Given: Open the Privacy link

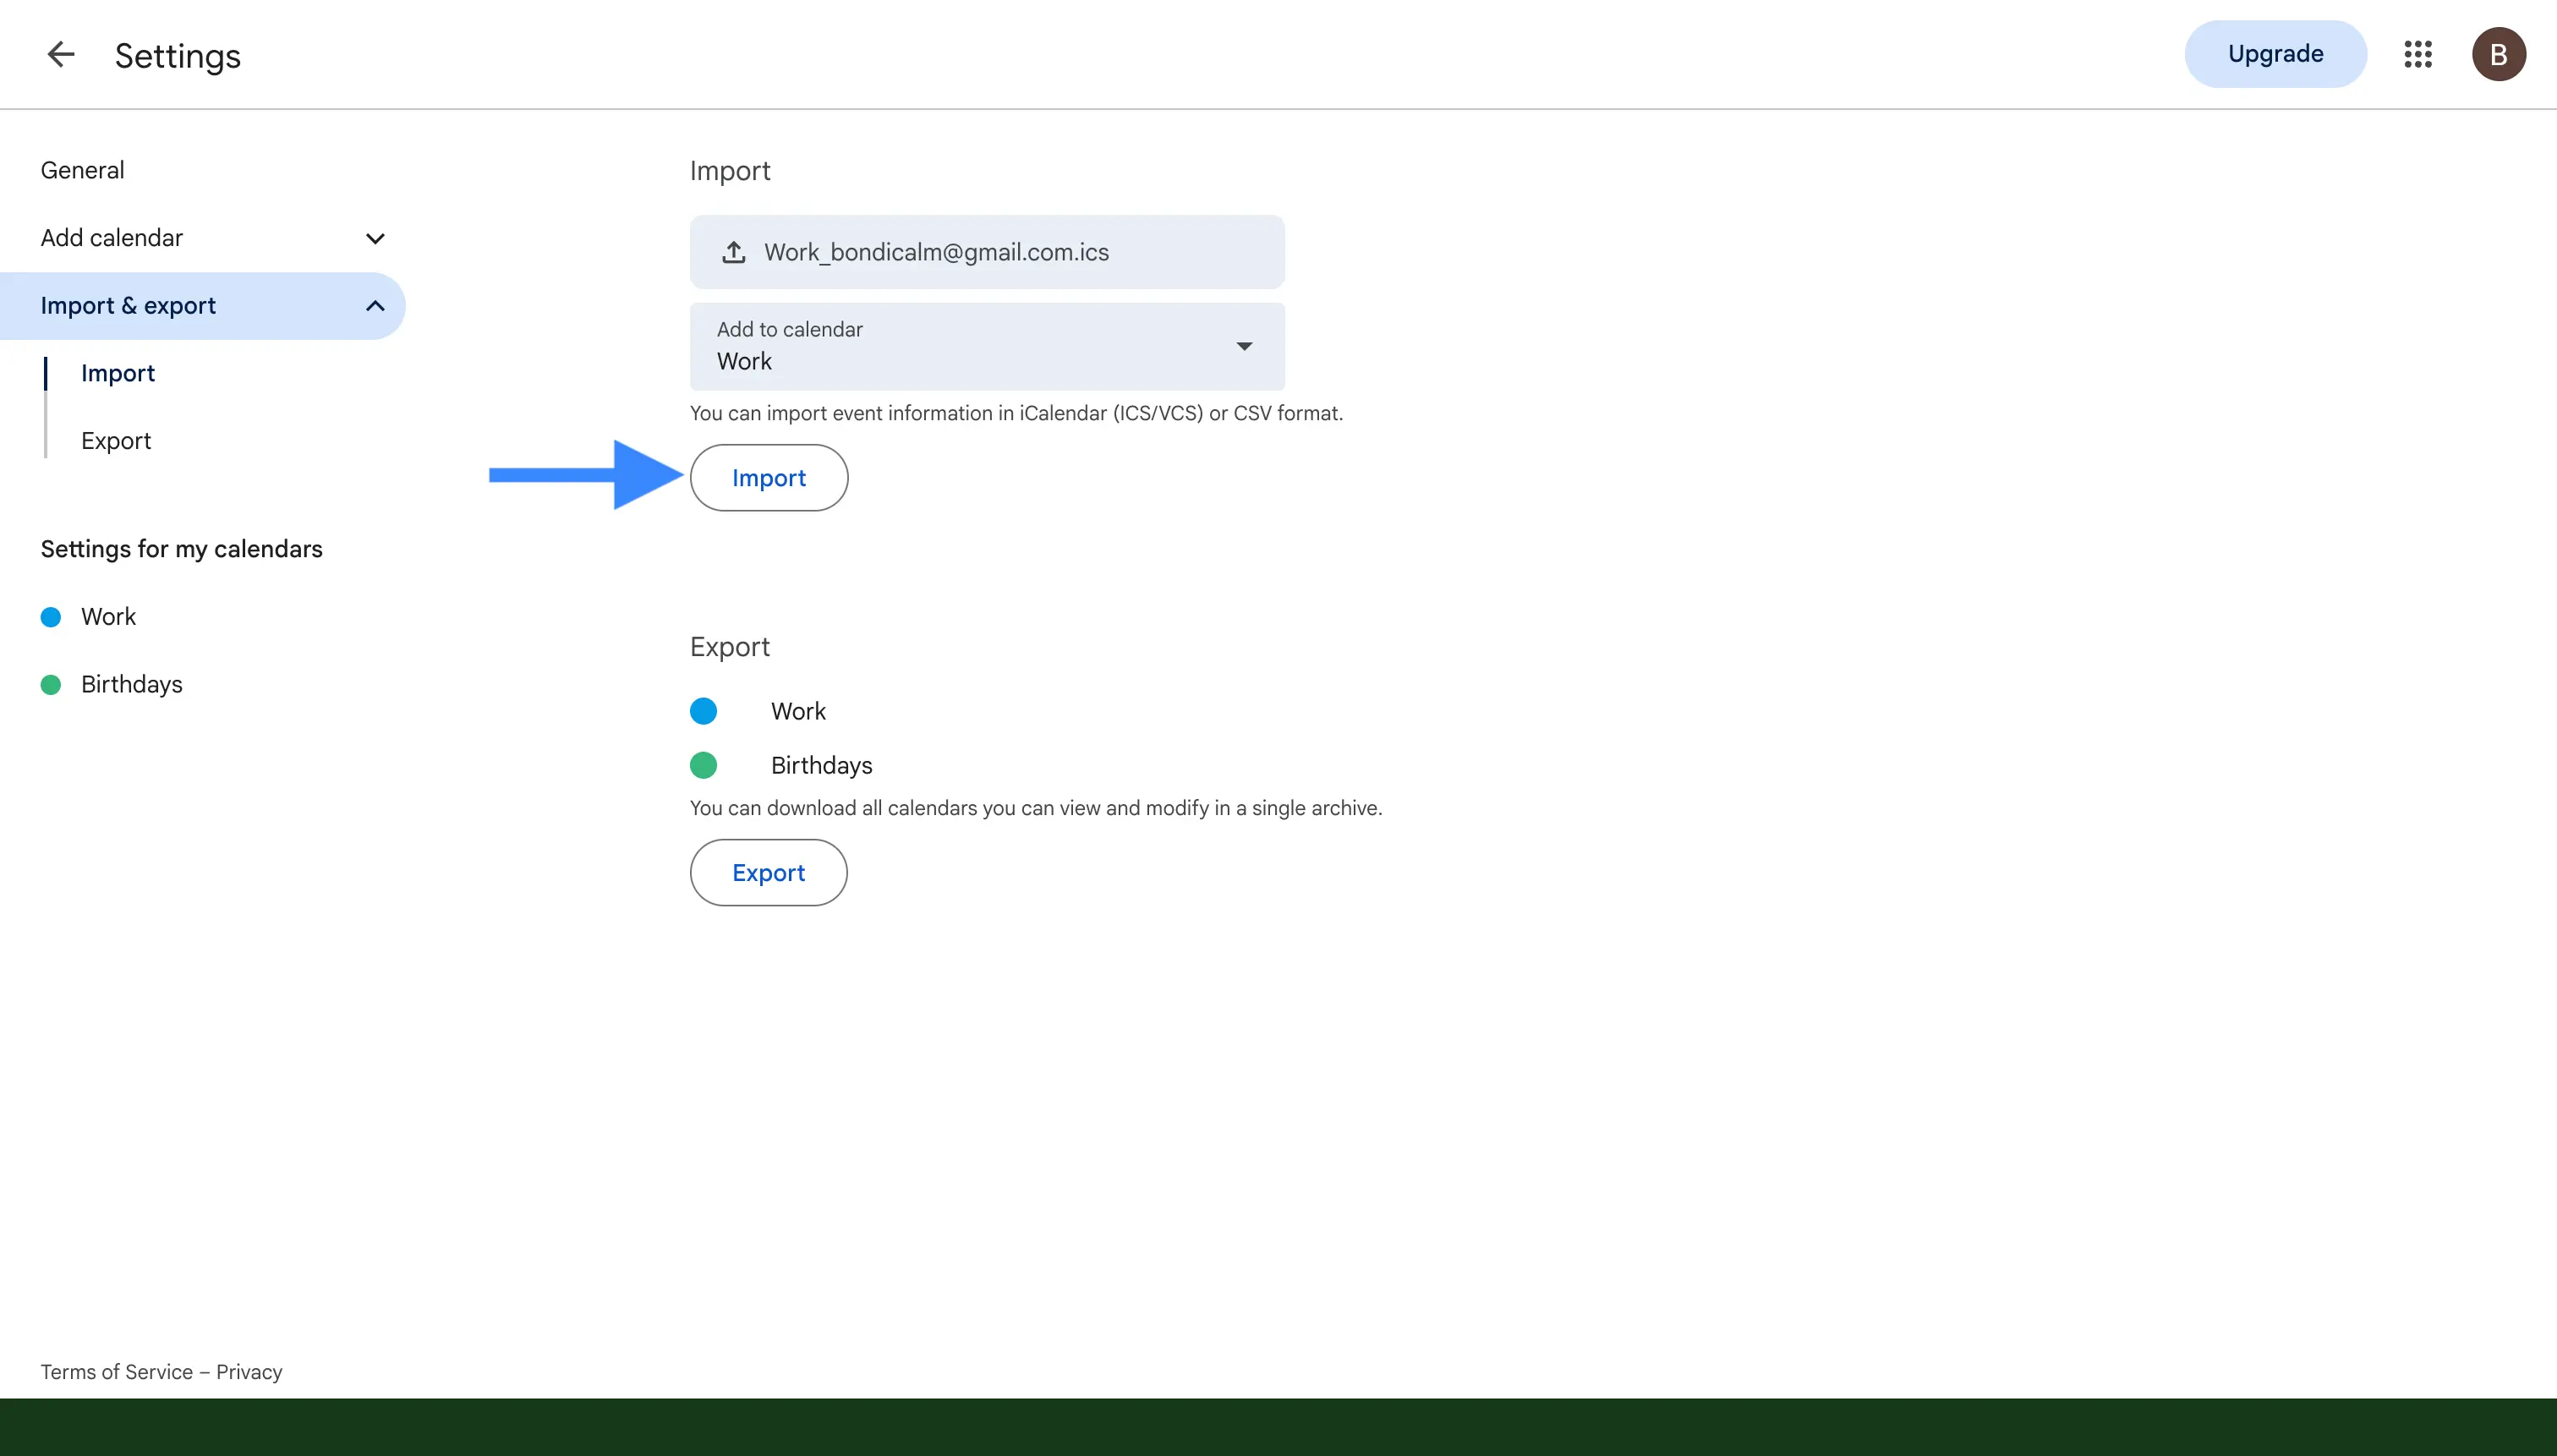Looking at the screenshot, I should (x=249, y=1372).
